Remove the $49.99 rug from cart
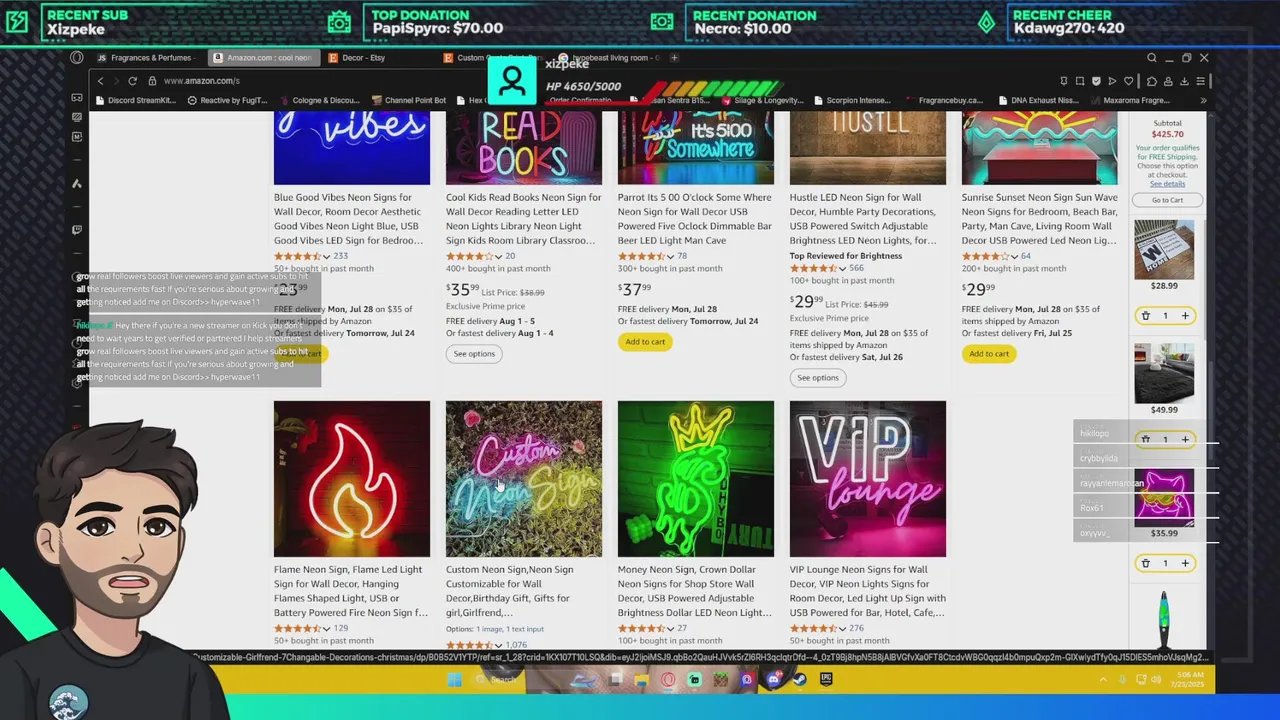This screenshot has height=720, width=1280. pyautogui.click(x=1146, y=439)
